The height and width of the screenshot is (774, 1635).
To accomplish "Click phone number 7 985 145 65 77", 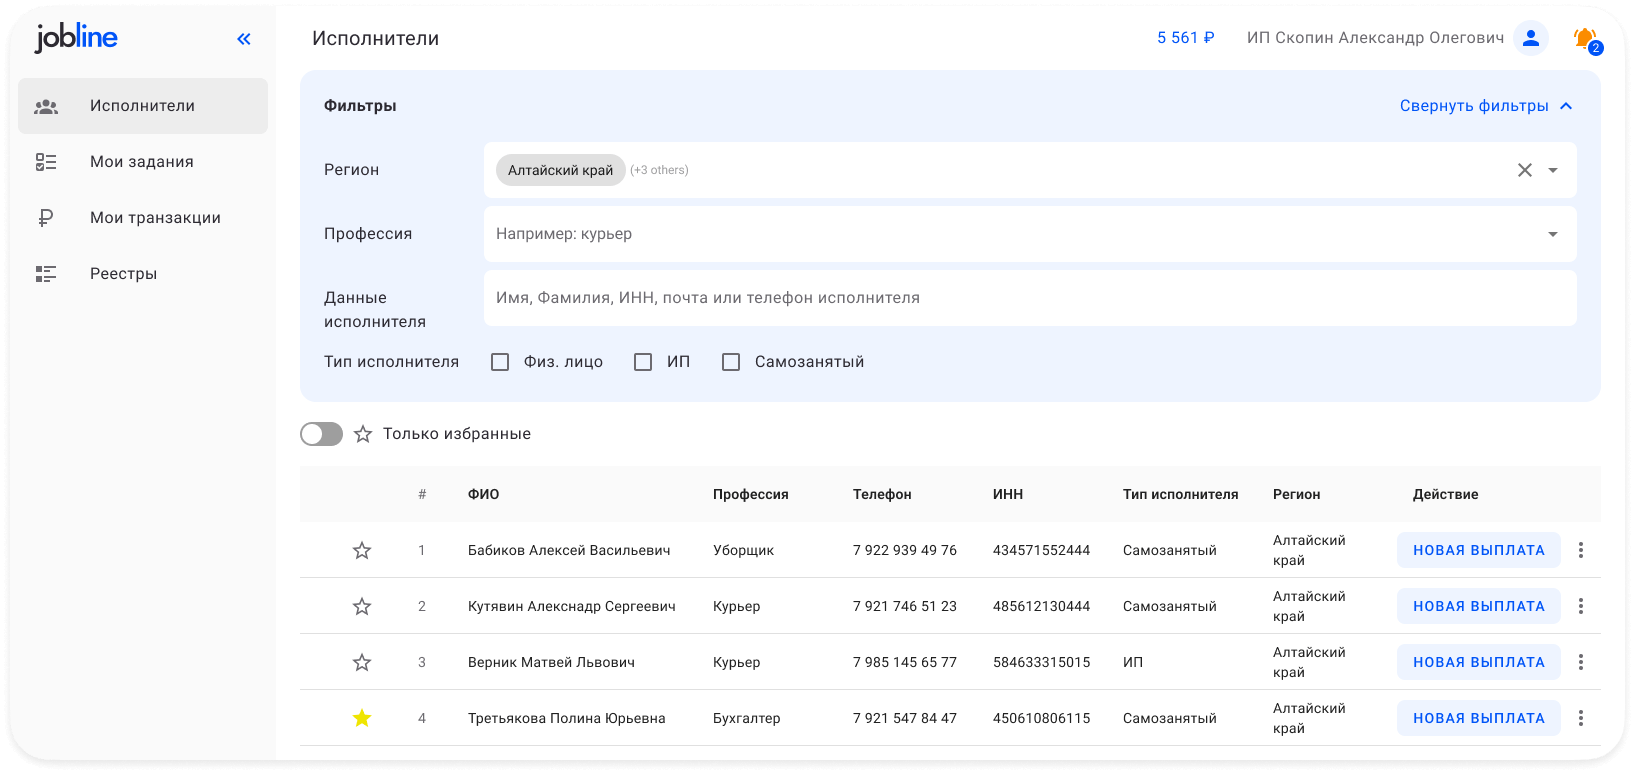I will [x=905, y=662].
